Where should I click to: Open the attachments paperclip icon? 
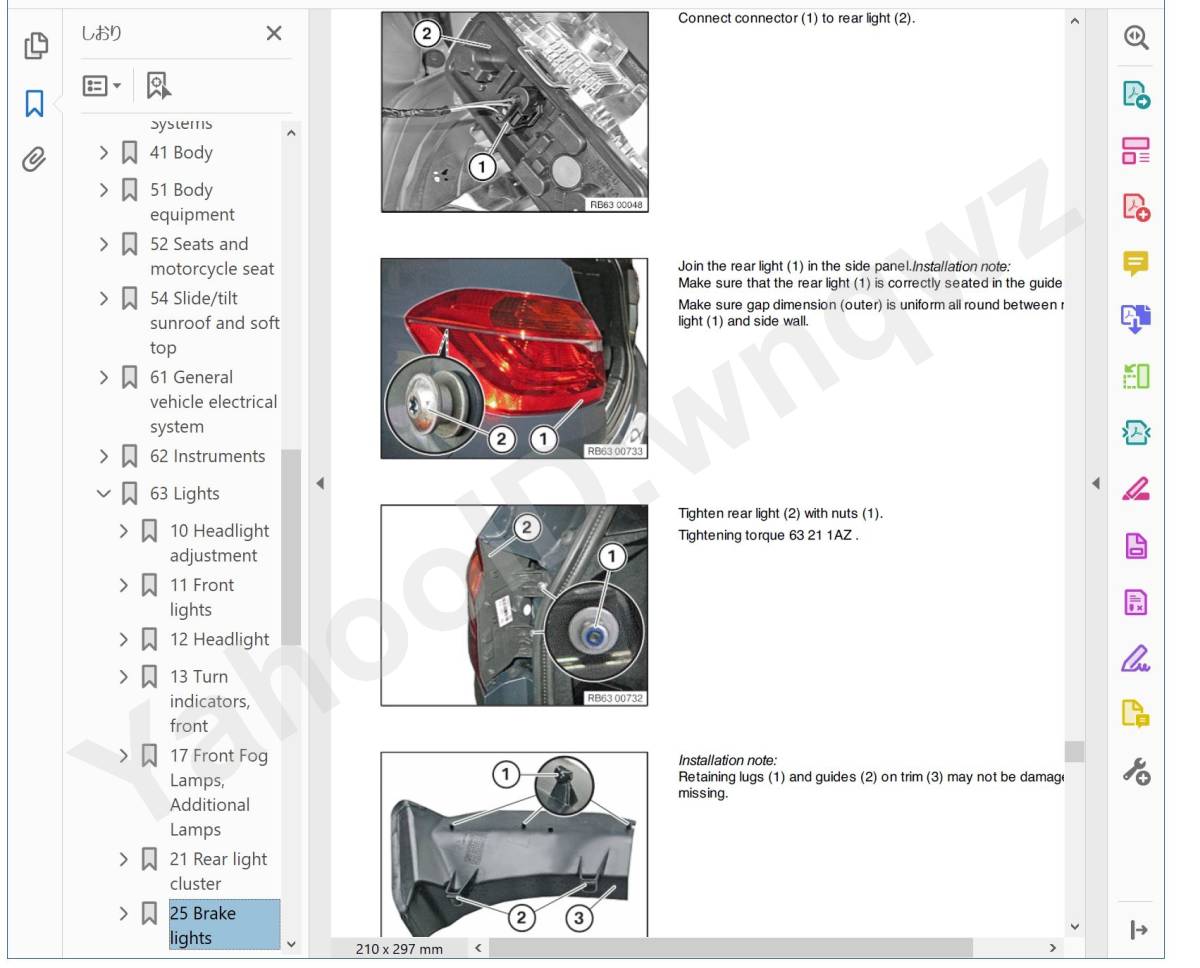tap(35, 158)
